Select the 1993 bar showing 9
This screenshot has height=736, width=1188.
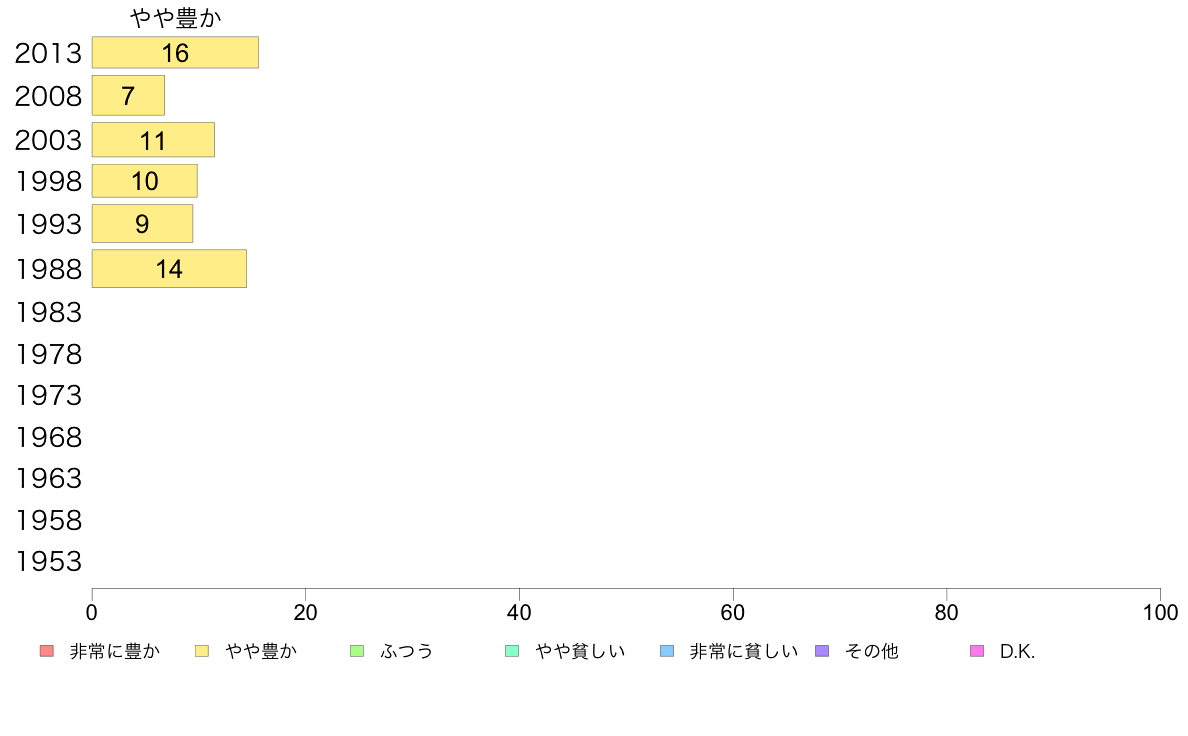[x=142, y=224]
